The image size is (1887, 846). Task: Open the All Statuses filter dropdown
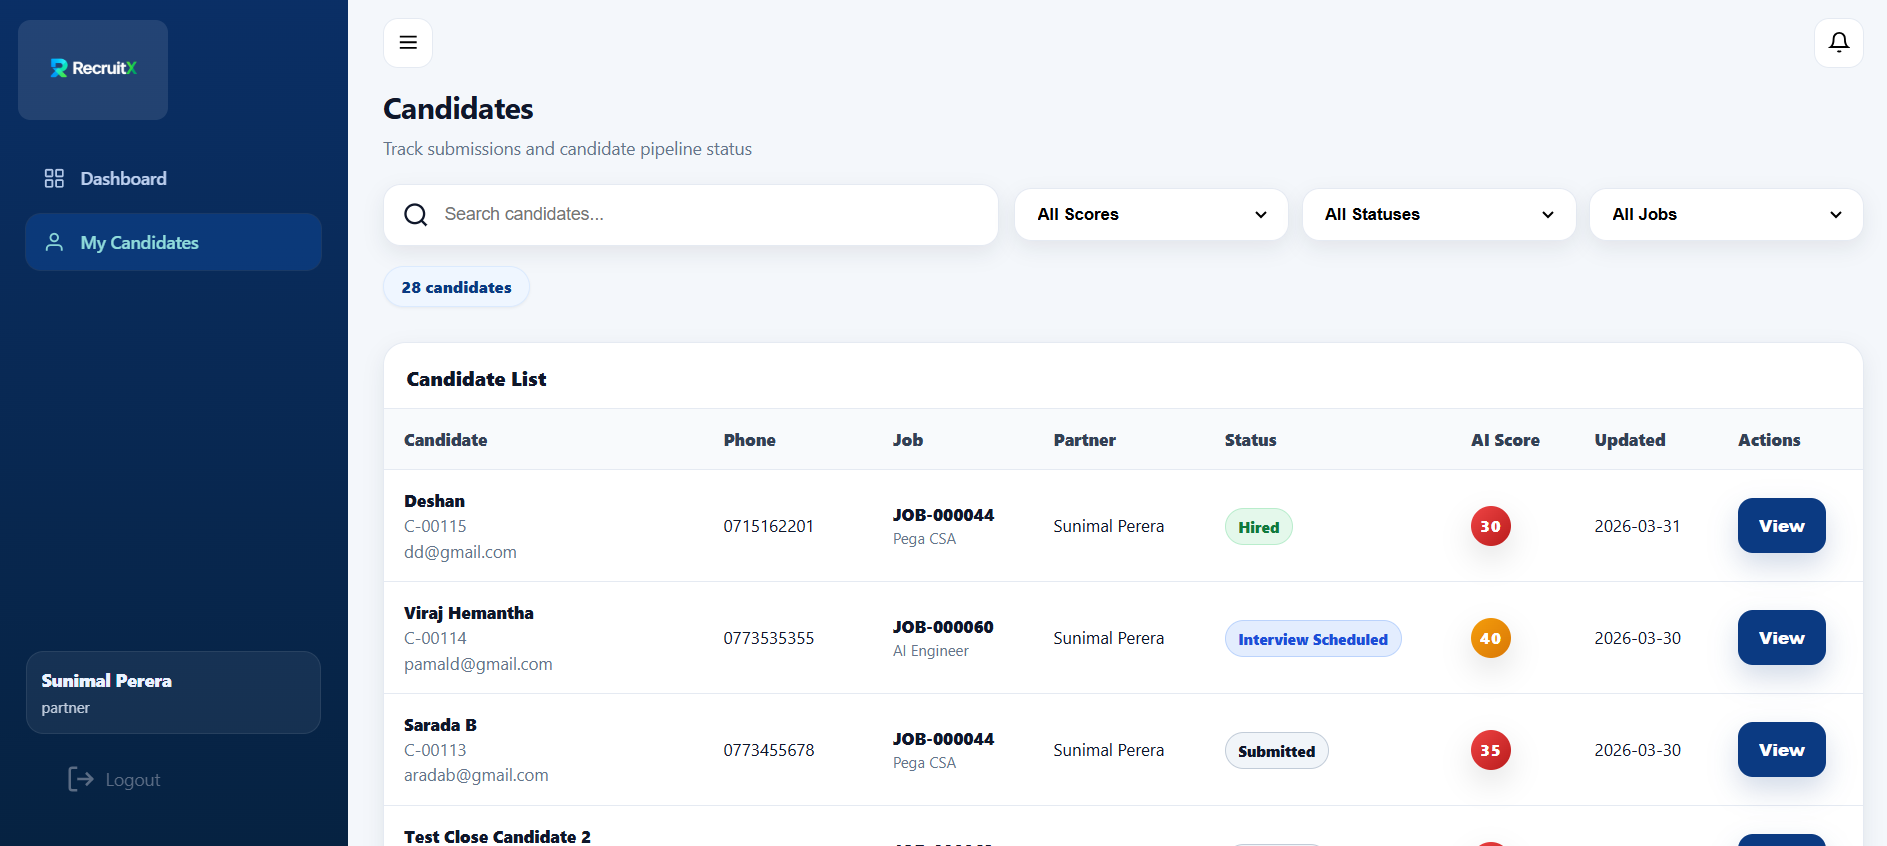coord(1438,215)
